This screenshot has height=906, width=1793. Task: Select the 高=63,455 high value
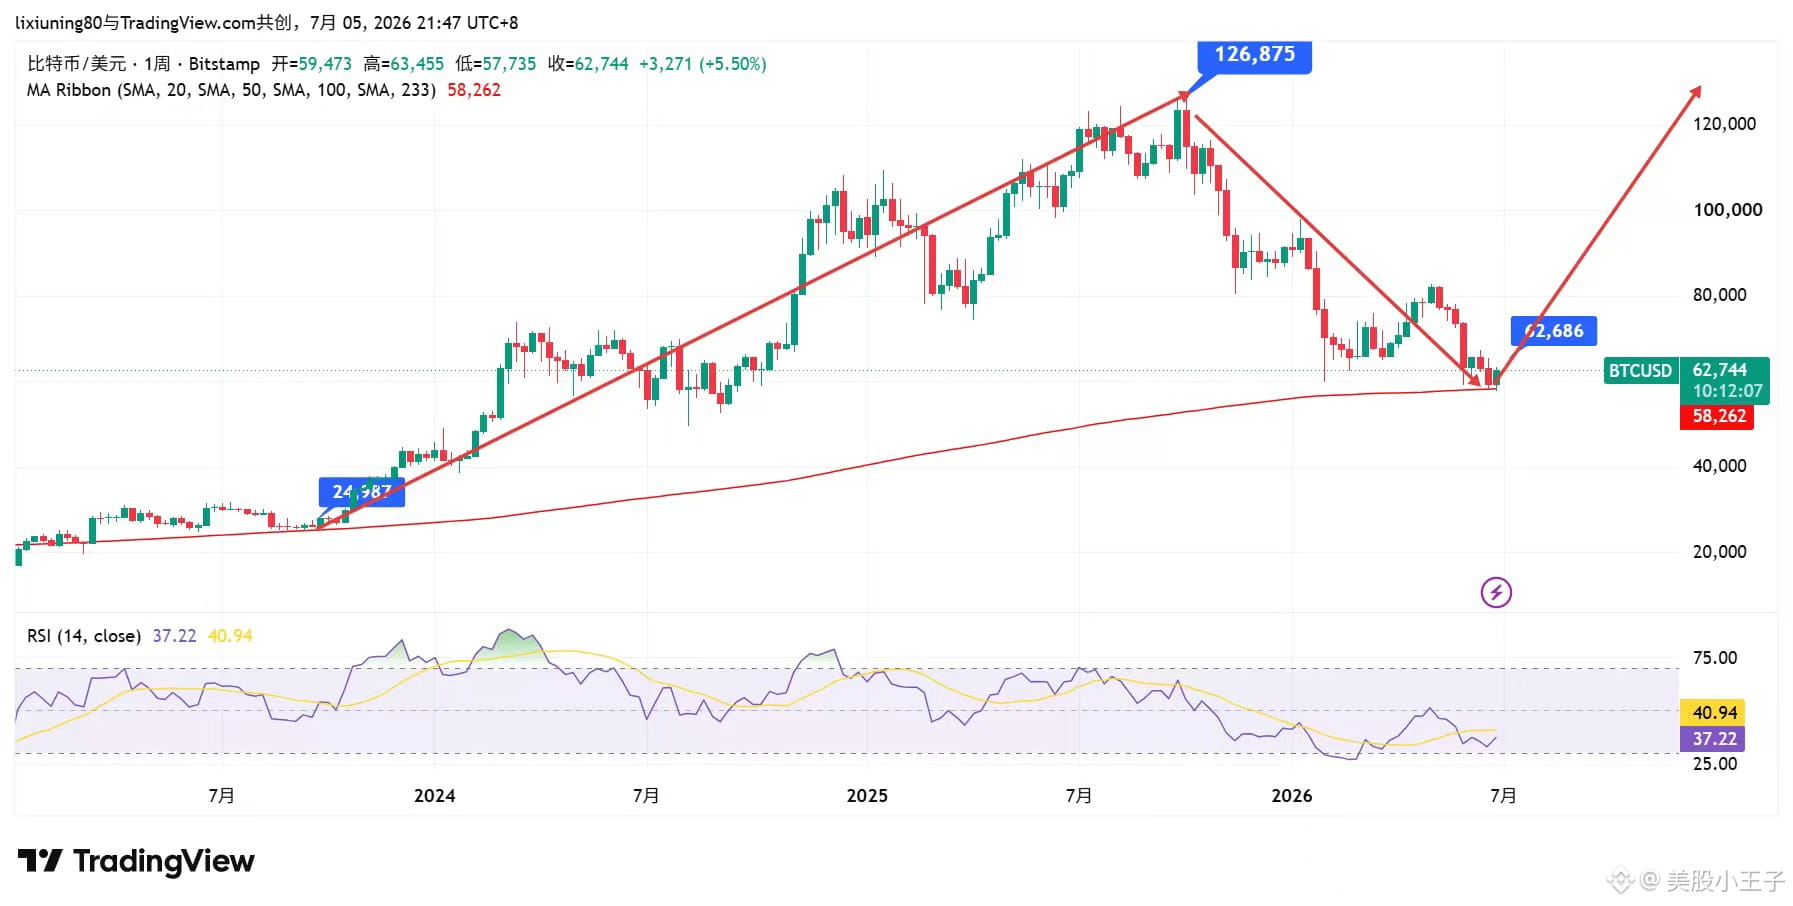coord(403,64)
